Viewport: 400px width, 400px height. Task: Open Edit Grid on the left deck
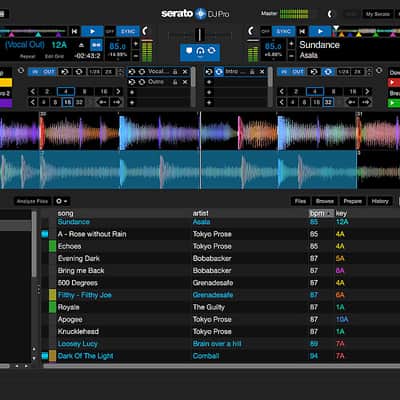(54, 56)
